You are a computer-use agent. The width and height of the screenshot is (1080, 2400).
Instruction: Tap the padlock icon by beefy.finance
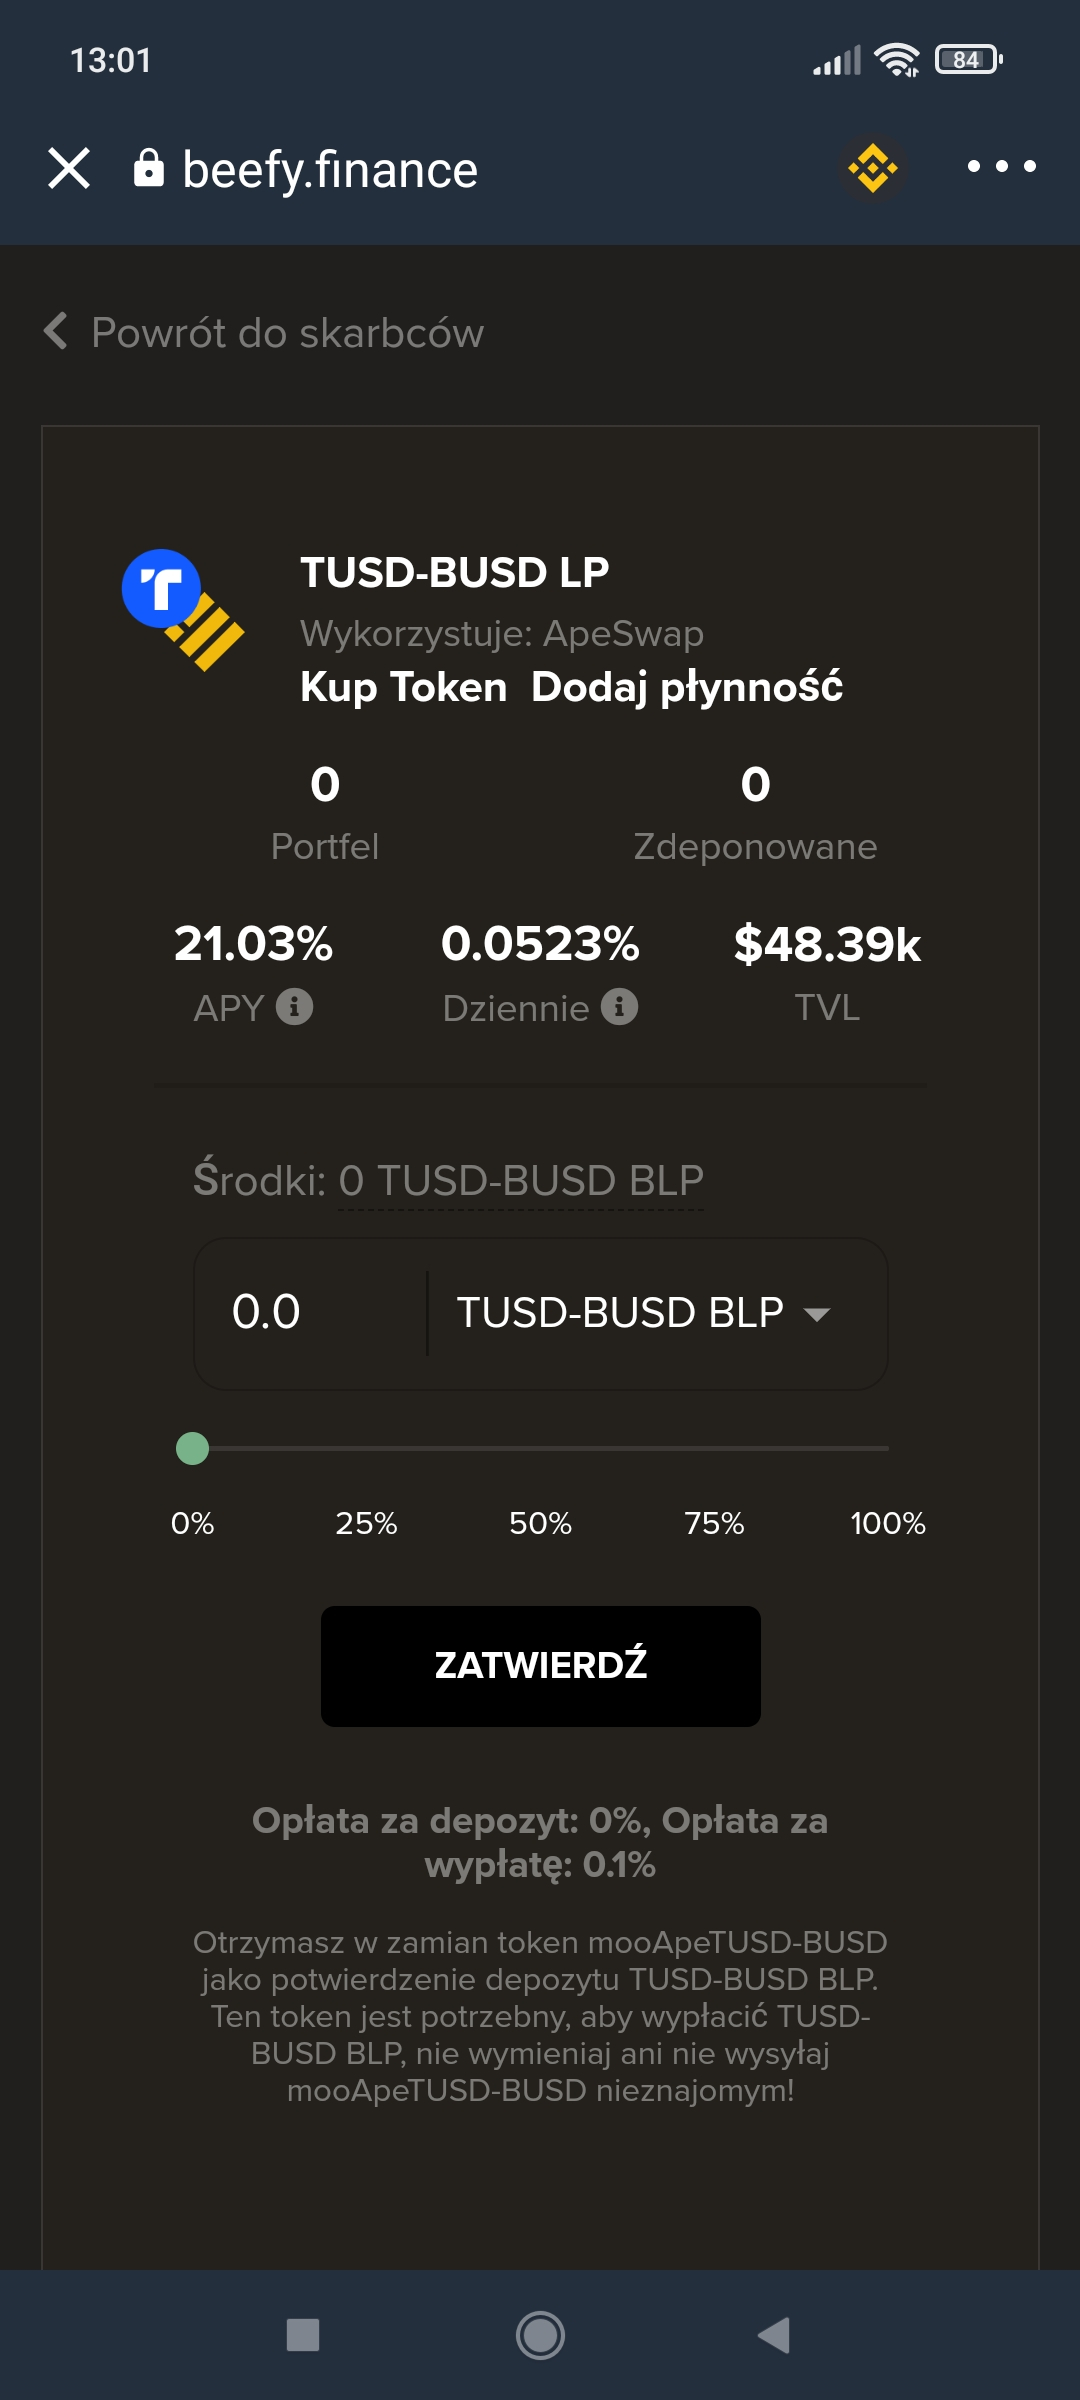point(149,169)
